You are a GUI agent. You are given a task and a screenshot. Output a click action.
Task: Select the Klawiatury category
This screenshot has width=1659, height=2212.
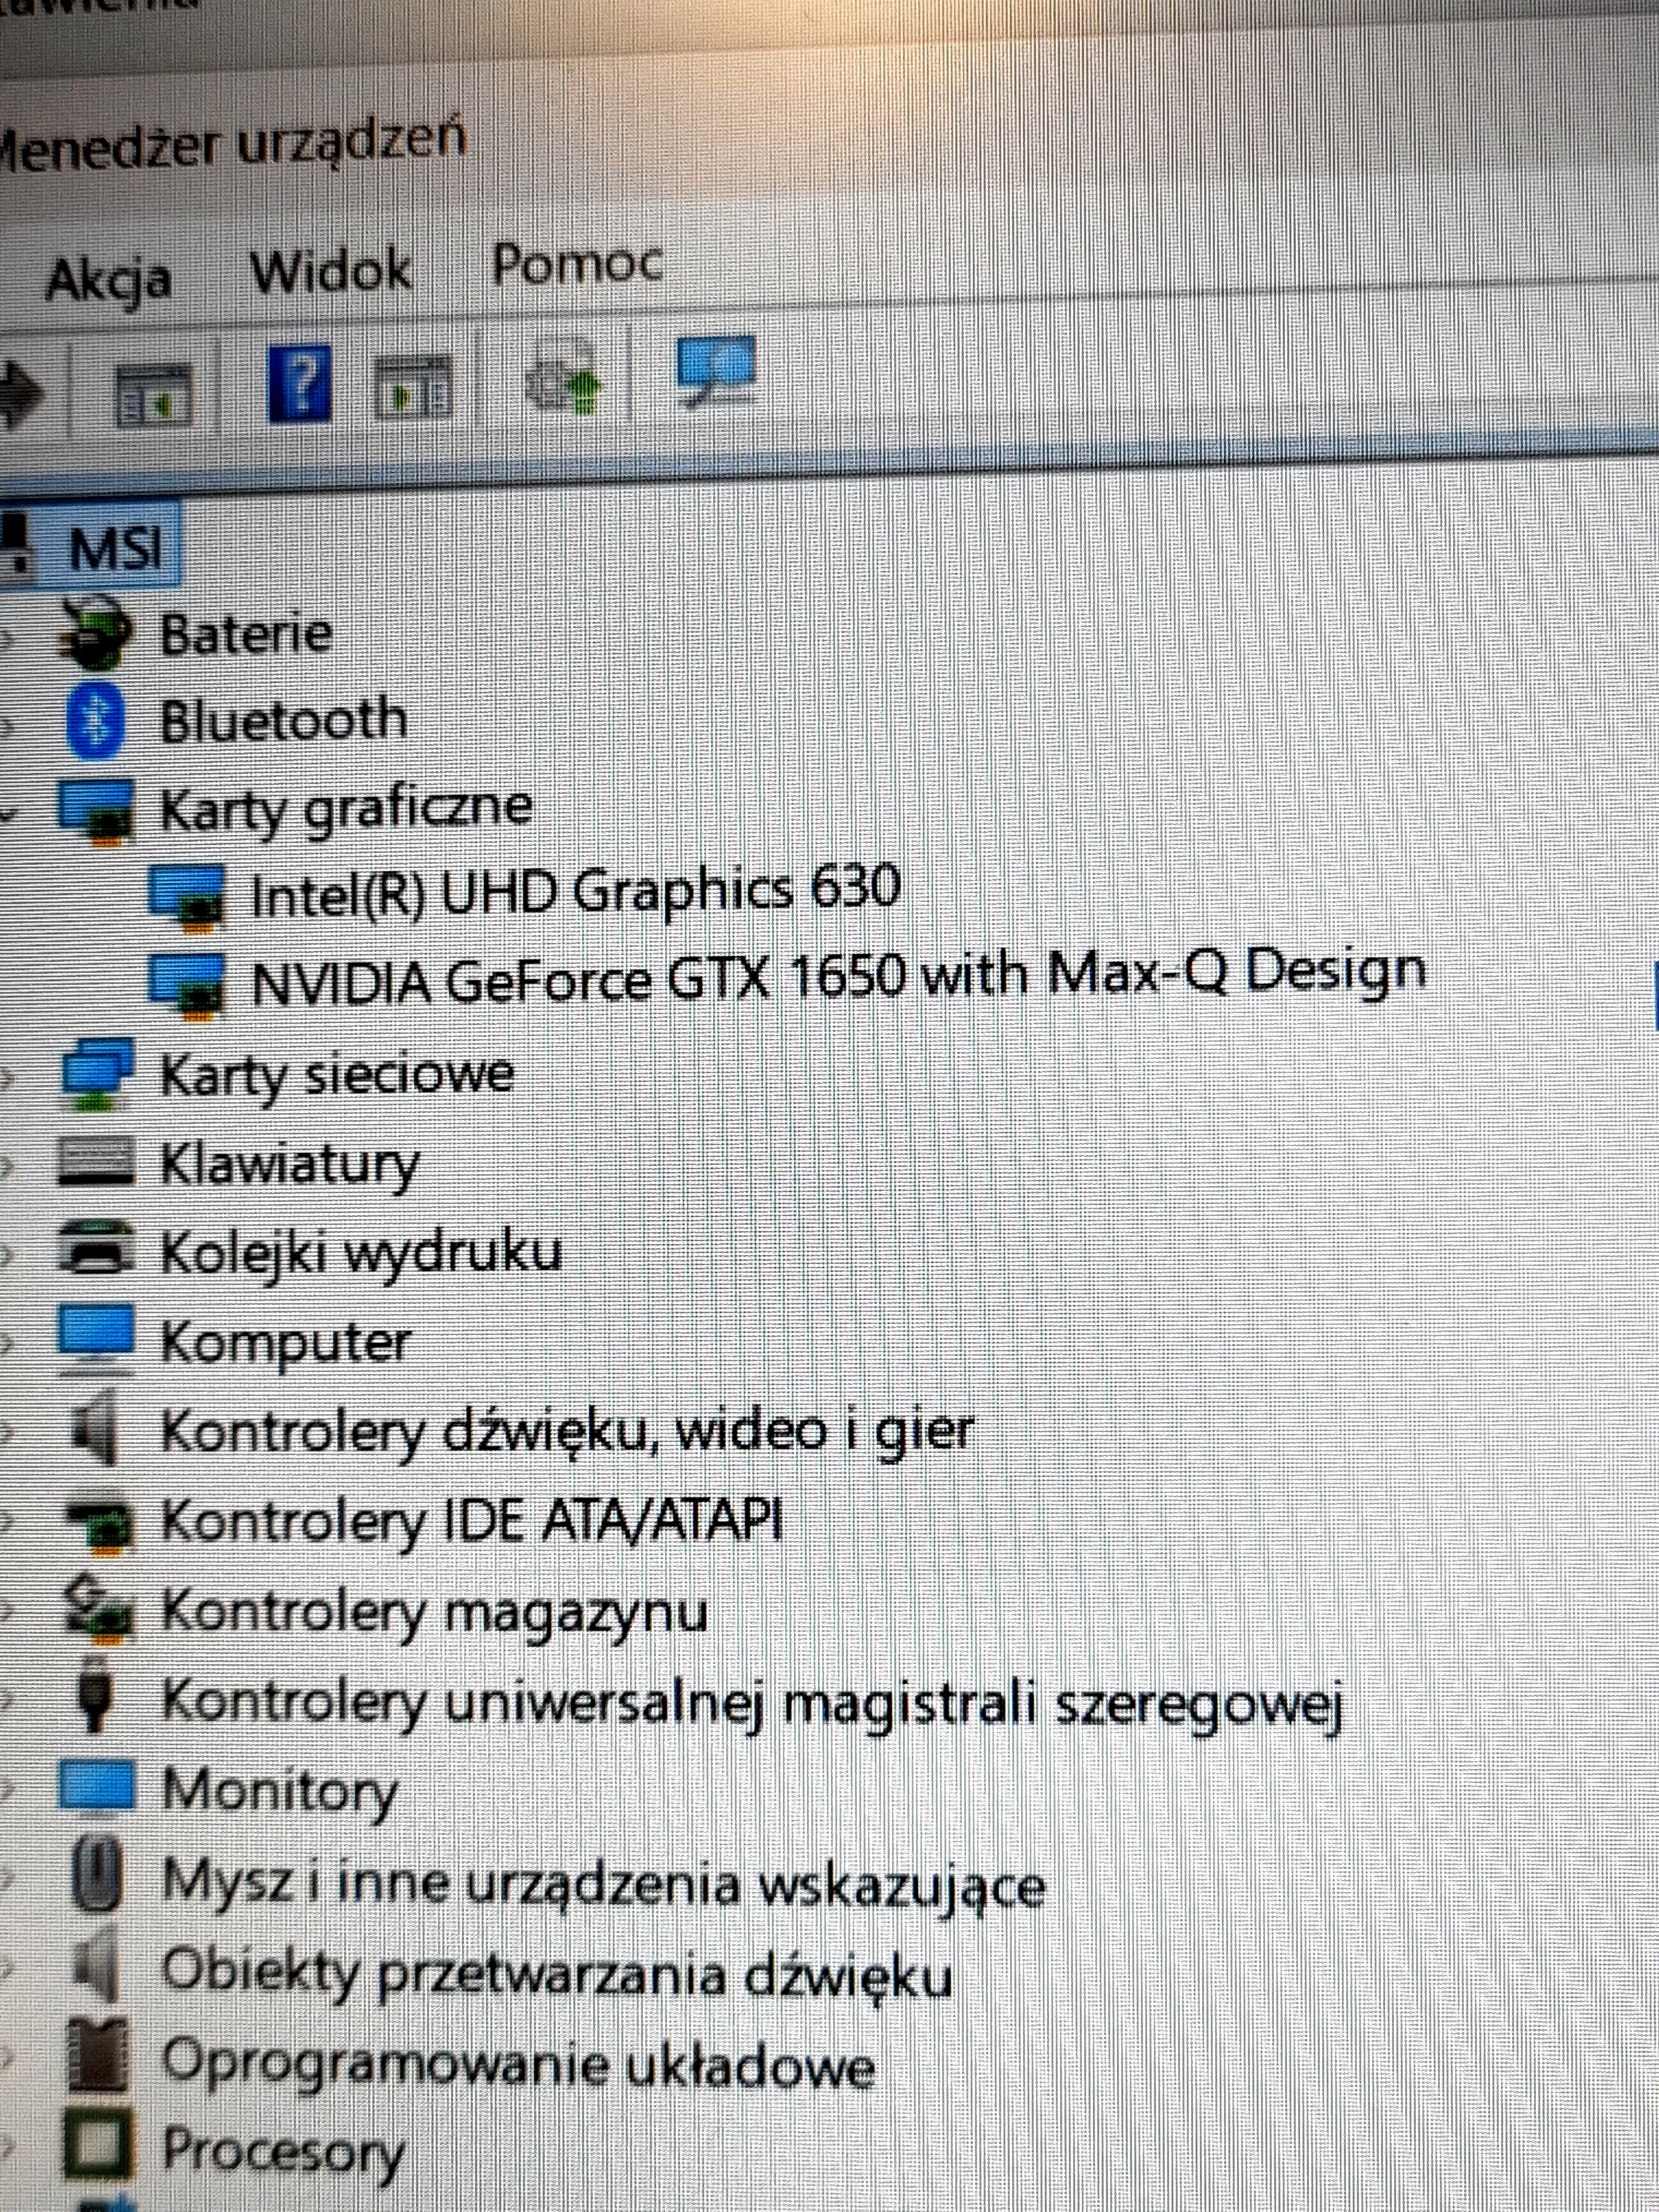pos(290,1166)
